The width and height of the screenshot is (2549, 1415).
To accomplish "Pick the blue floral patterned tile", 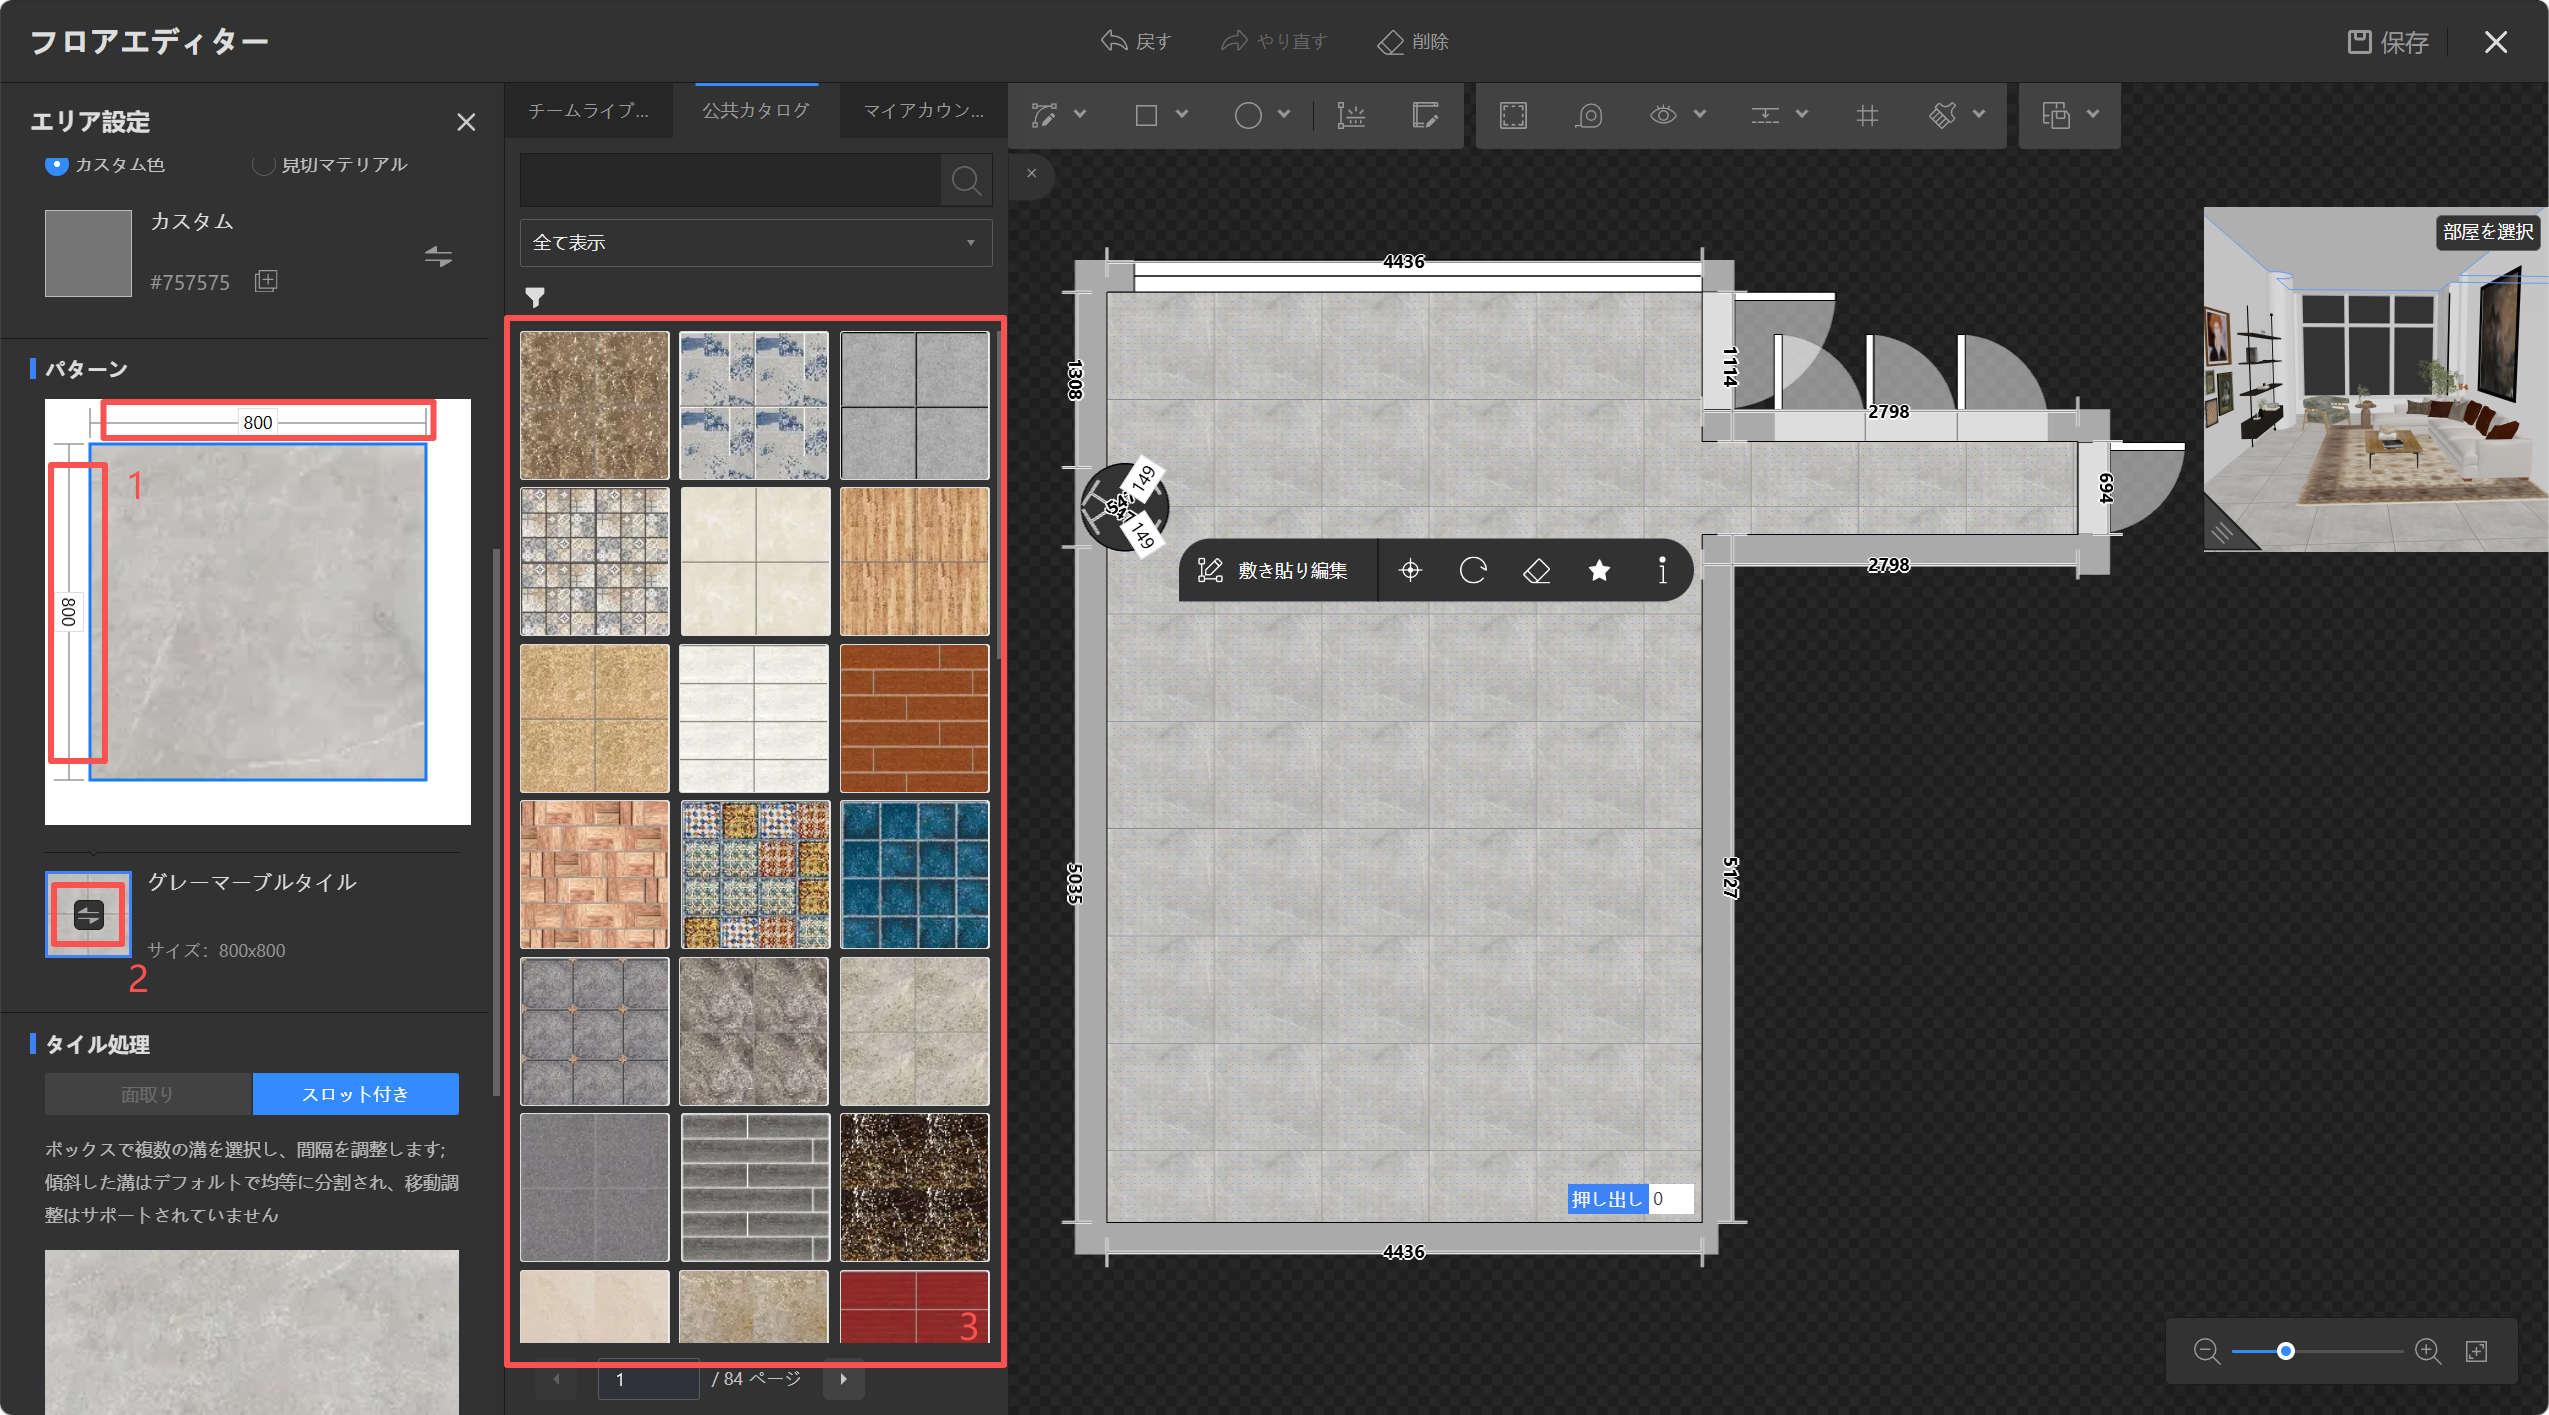I will coord(754,405).
